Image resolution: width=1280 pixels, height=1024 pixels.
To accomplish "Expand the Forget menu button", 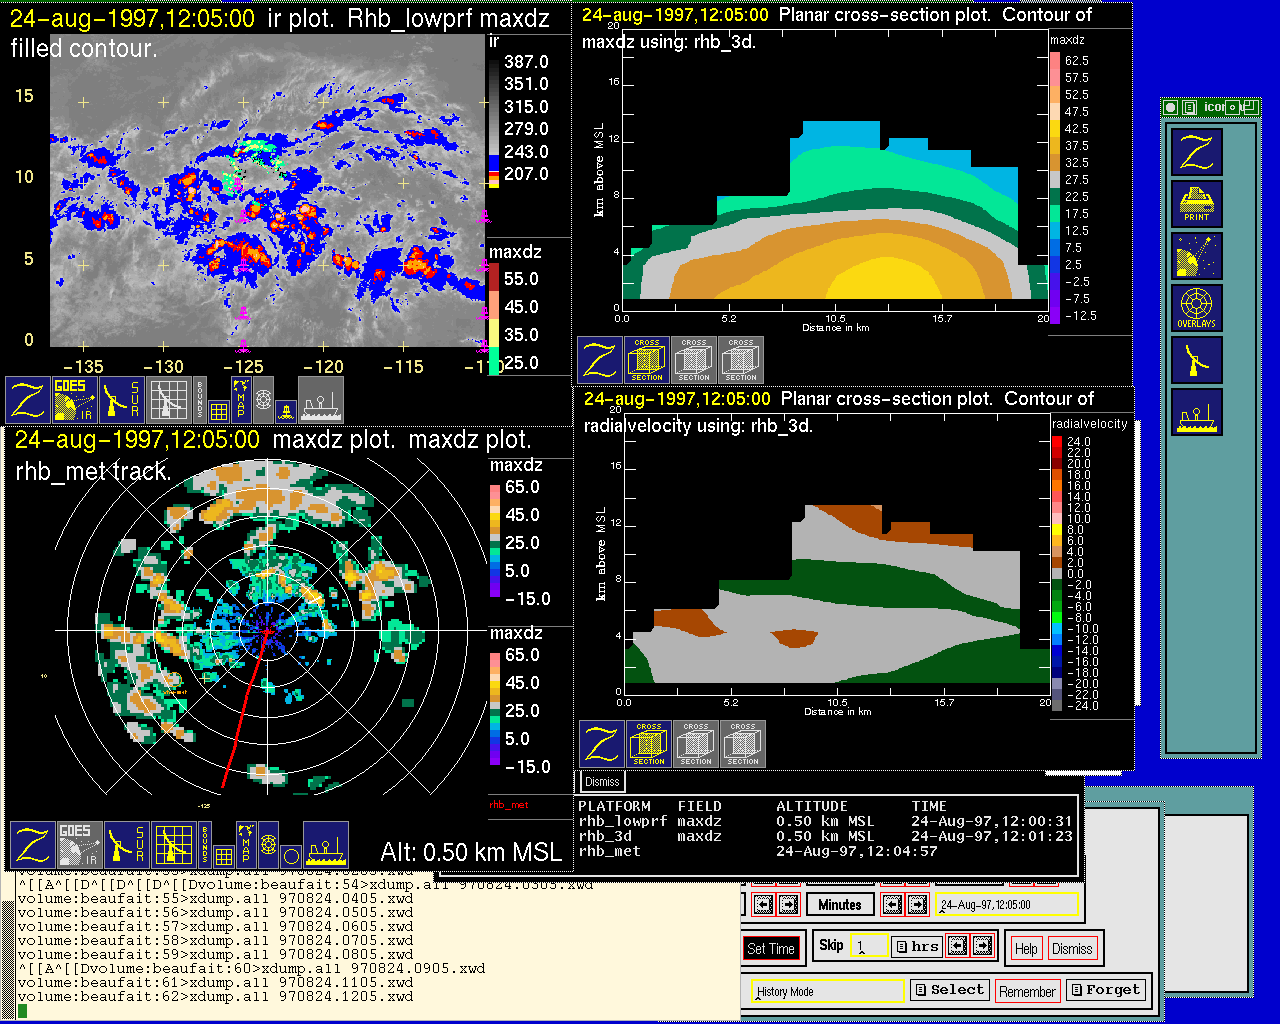I will [1104, 990].
